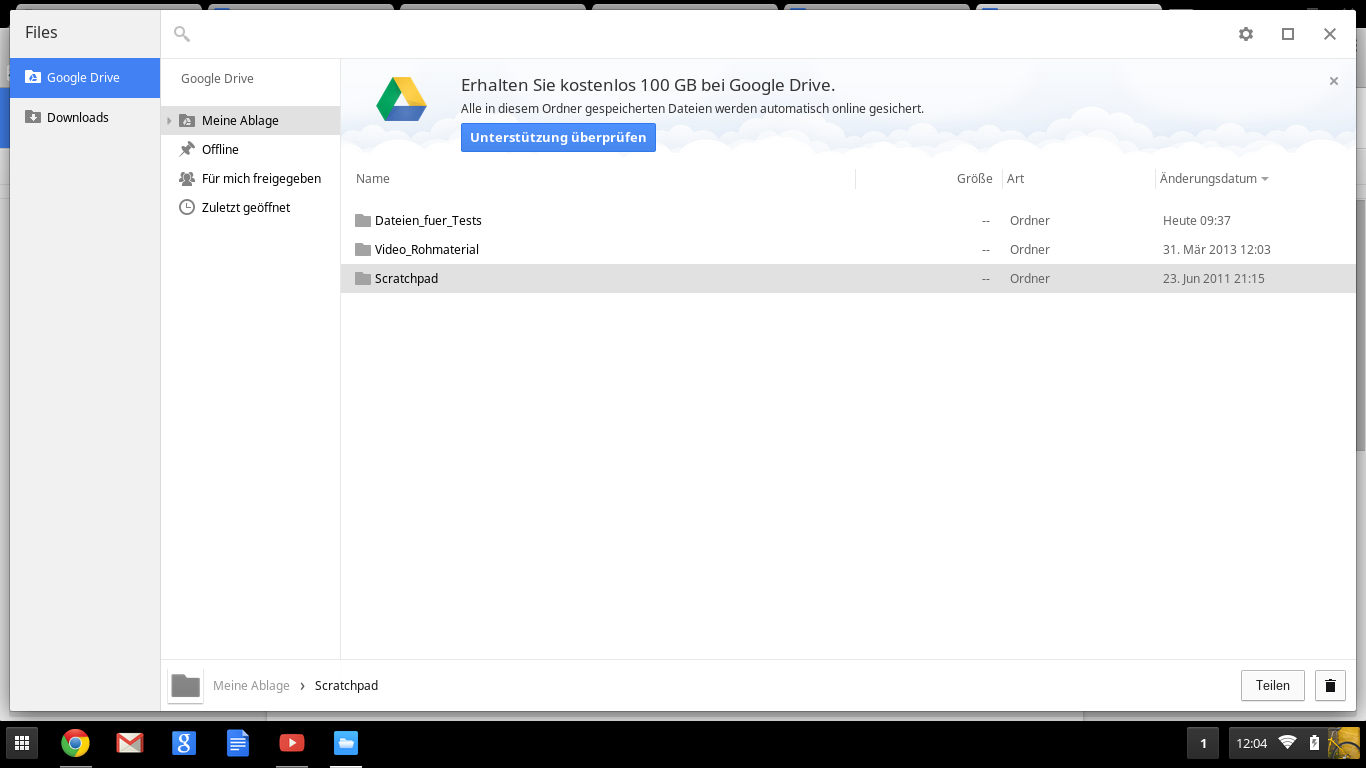Open the Änderungsdatum sort arrow
The height and width of the screenshot is (768, 1366).
click(1265, 179)
